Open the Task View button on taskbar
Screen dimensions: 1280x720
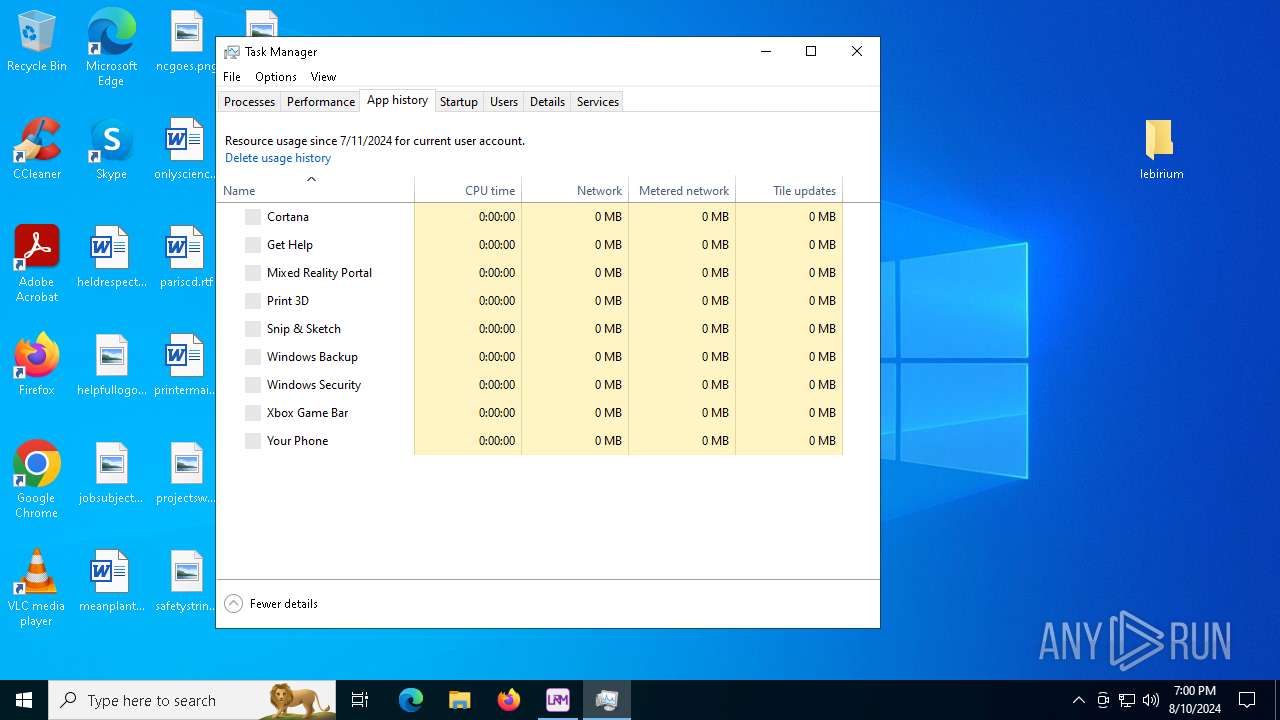[x=360, y=700]
